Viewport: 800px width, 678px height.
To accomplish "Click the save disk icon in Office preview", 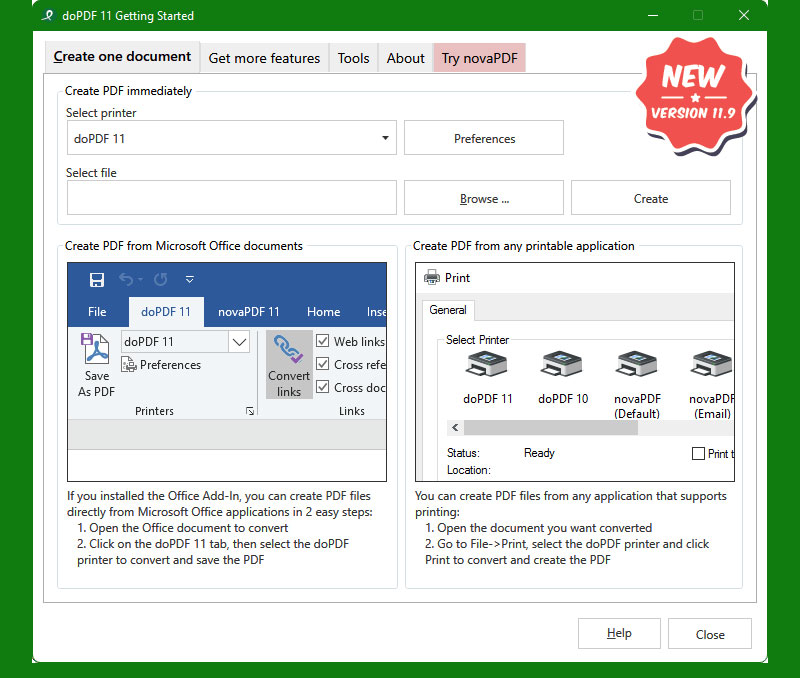I will [x=96, y=280].
